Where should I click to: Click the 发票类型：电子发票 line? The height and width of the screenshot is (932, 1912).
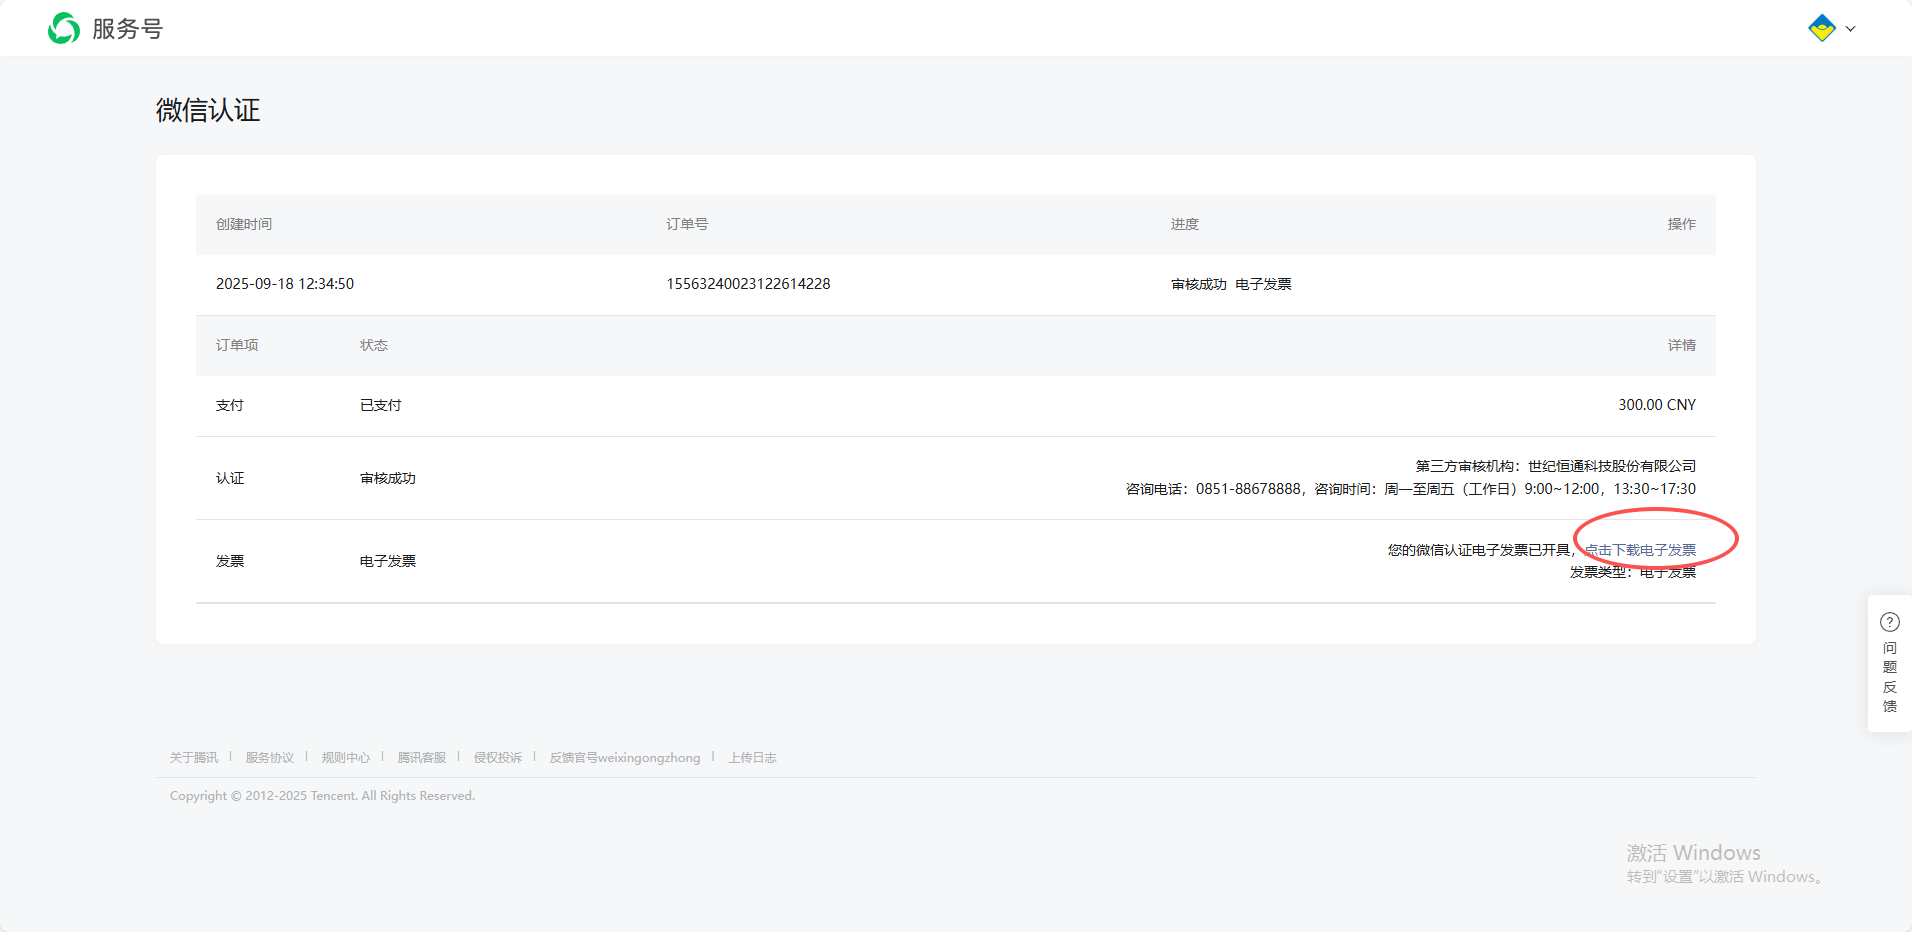1633,572
